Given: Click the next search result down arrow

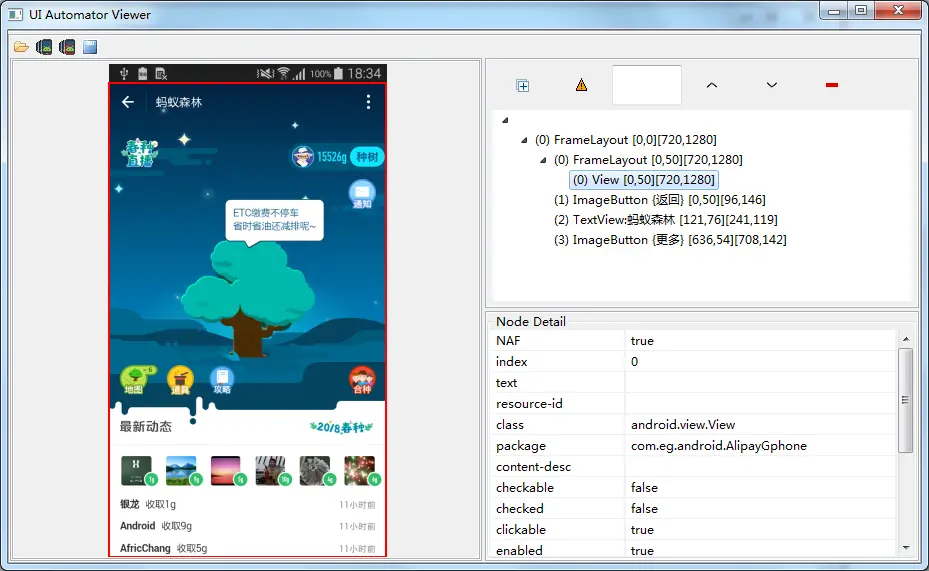Looking at the screenshot, I should pyautogui.click(x=771, y=85).
